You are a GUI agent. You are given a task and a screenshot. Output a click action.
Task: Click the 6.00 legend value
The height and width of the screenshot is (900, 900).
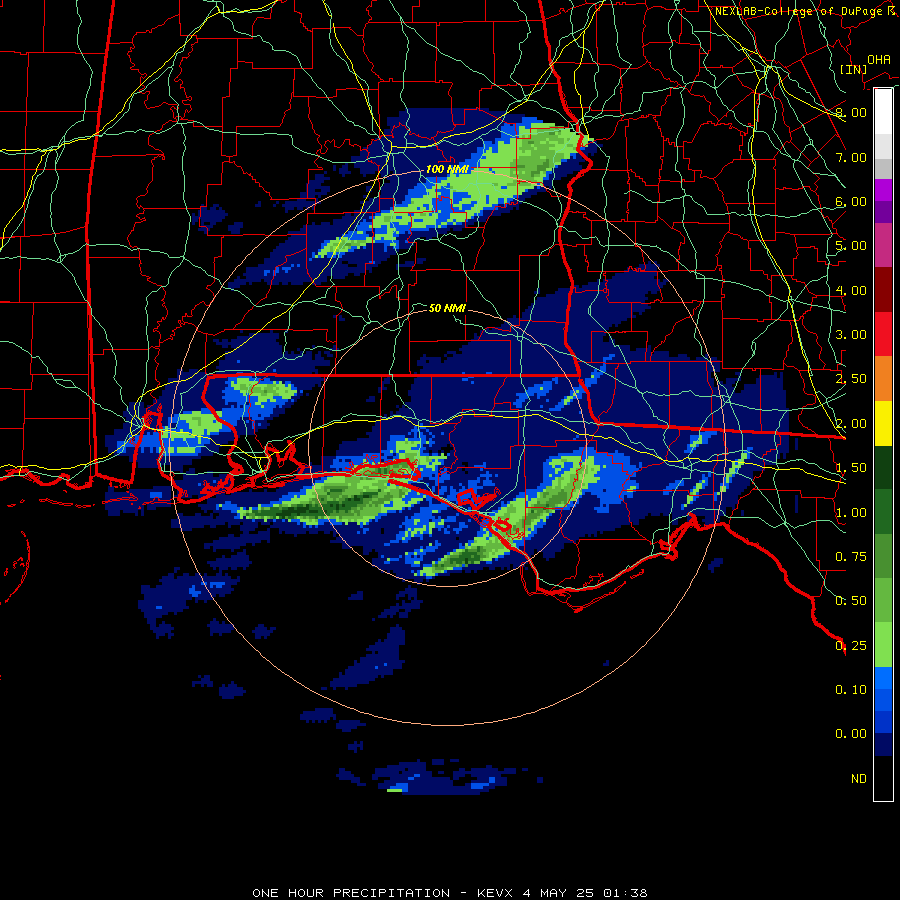(851, 201)
